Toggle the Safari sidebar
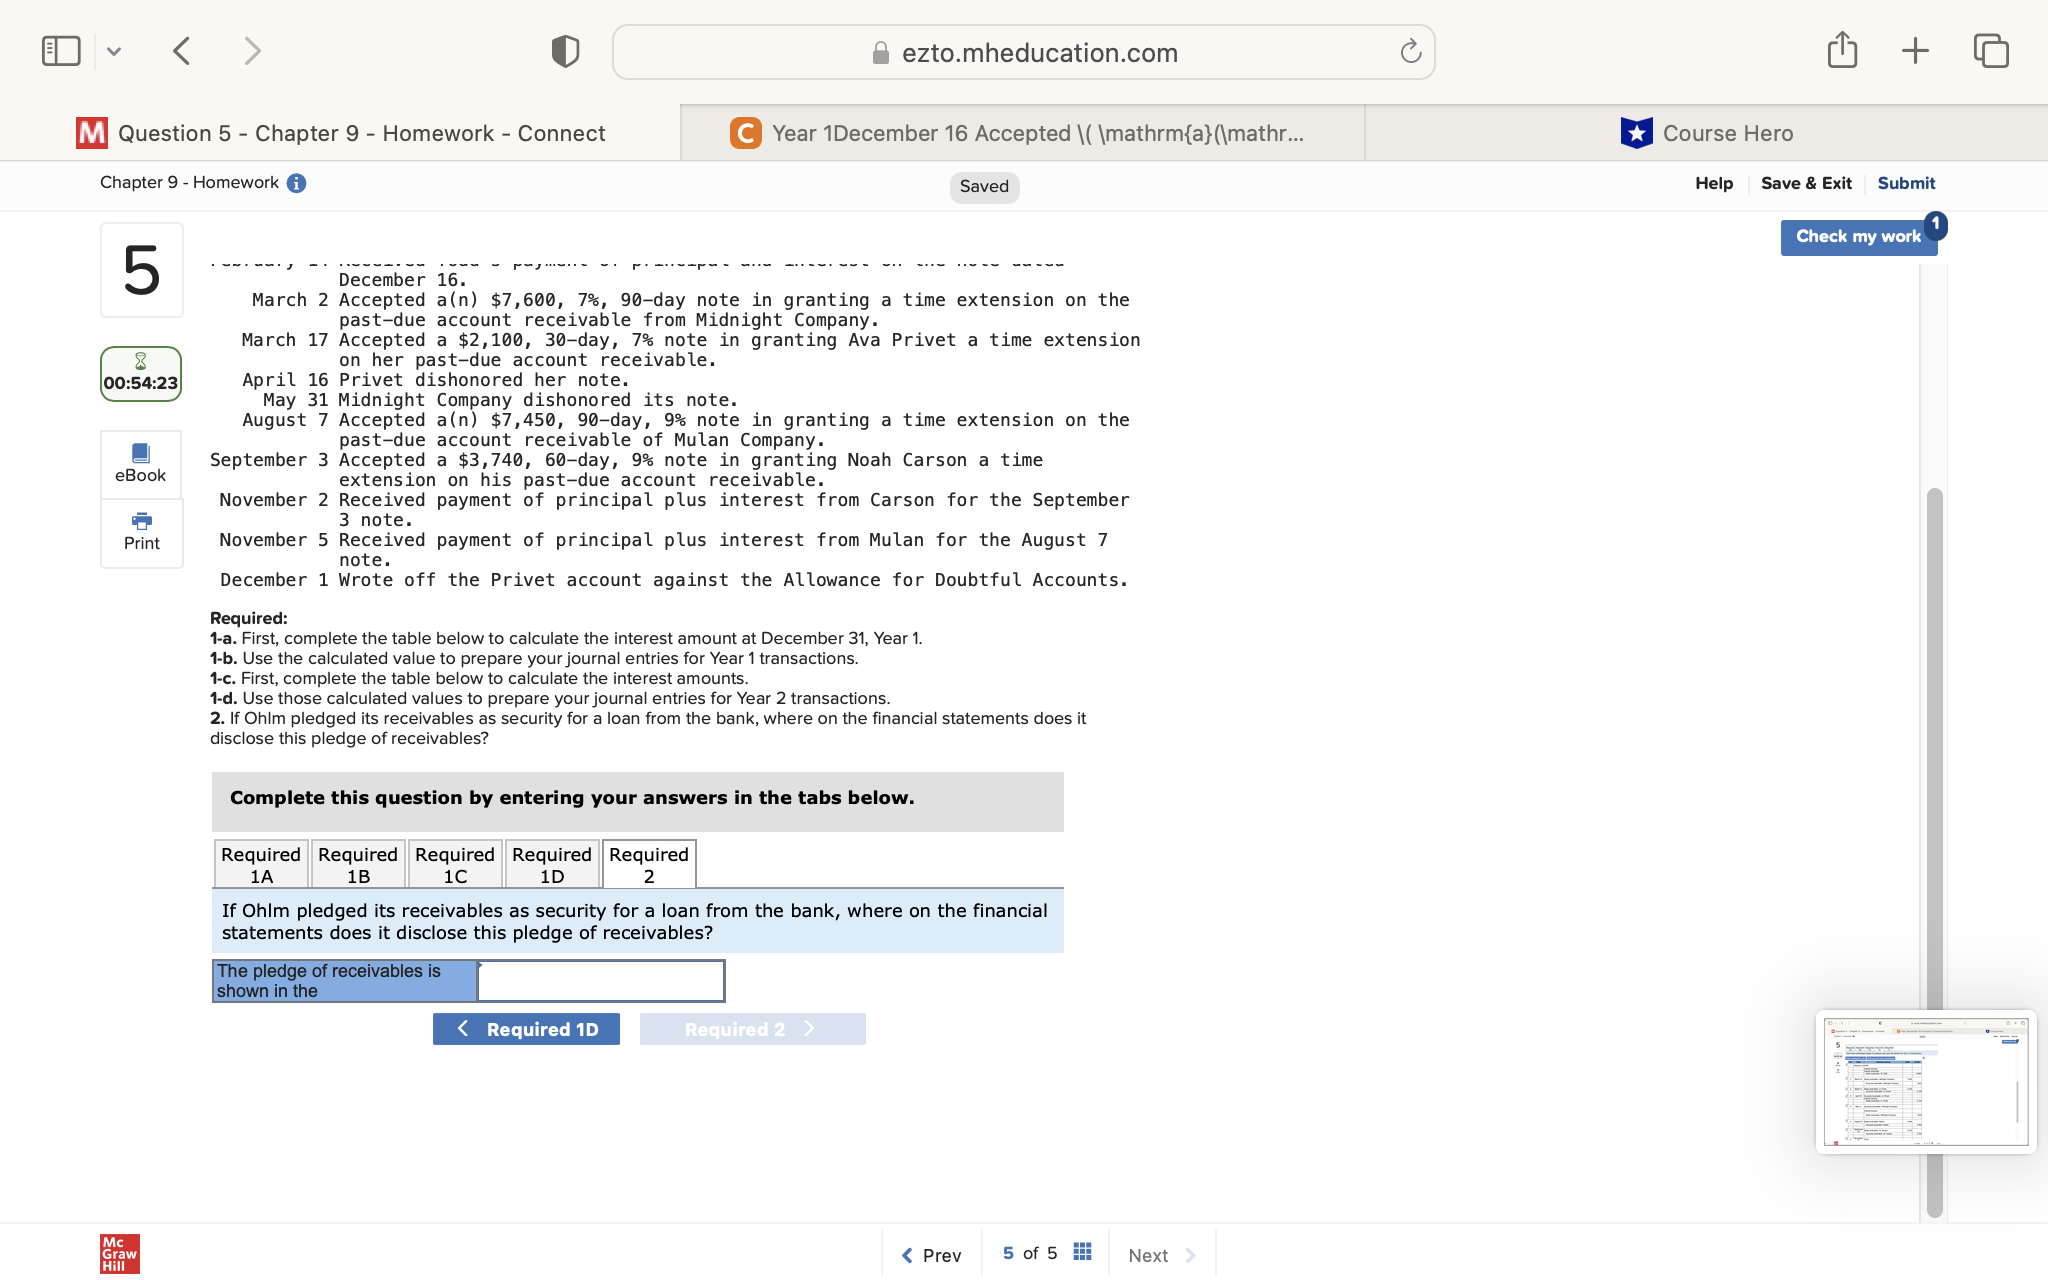 point(61,51)
